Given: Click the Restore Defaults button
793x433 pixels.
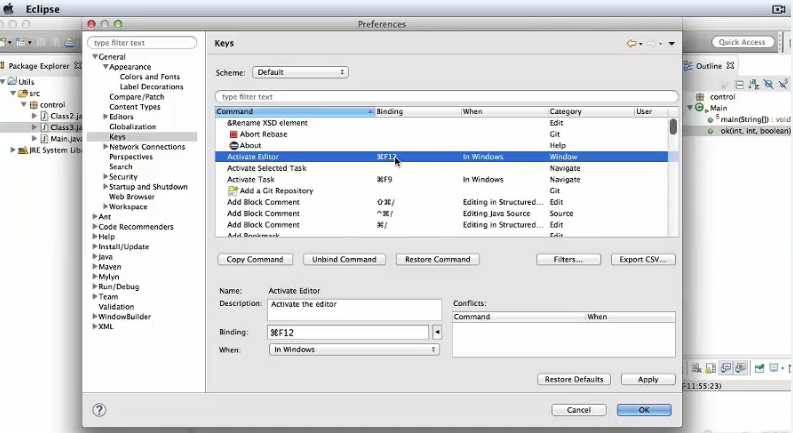Looking at the screenshot, I should (574, 379).
